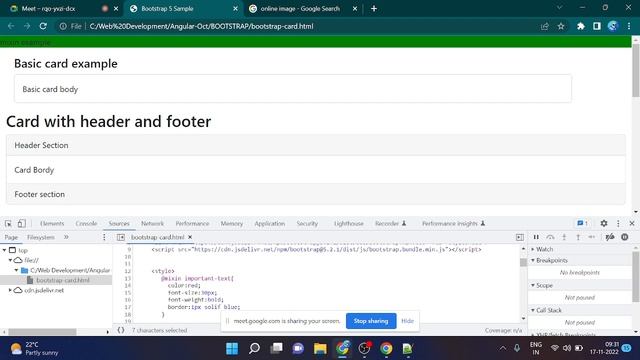Open the Performance insights tab
Viewport: 640px width, 360px height.
[x=453, y=224]
